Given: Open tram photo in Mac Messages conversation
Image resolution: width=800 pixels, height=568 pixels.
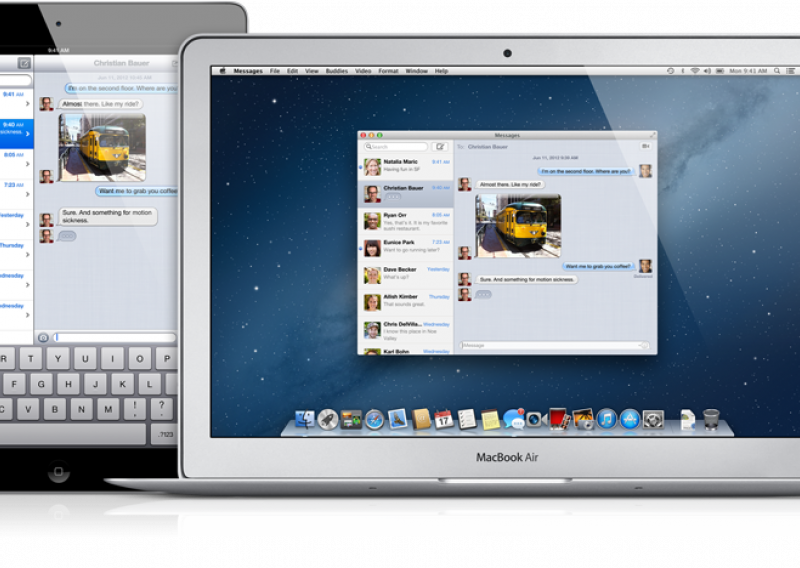Looking at the screenshot, I should (518, 226).
